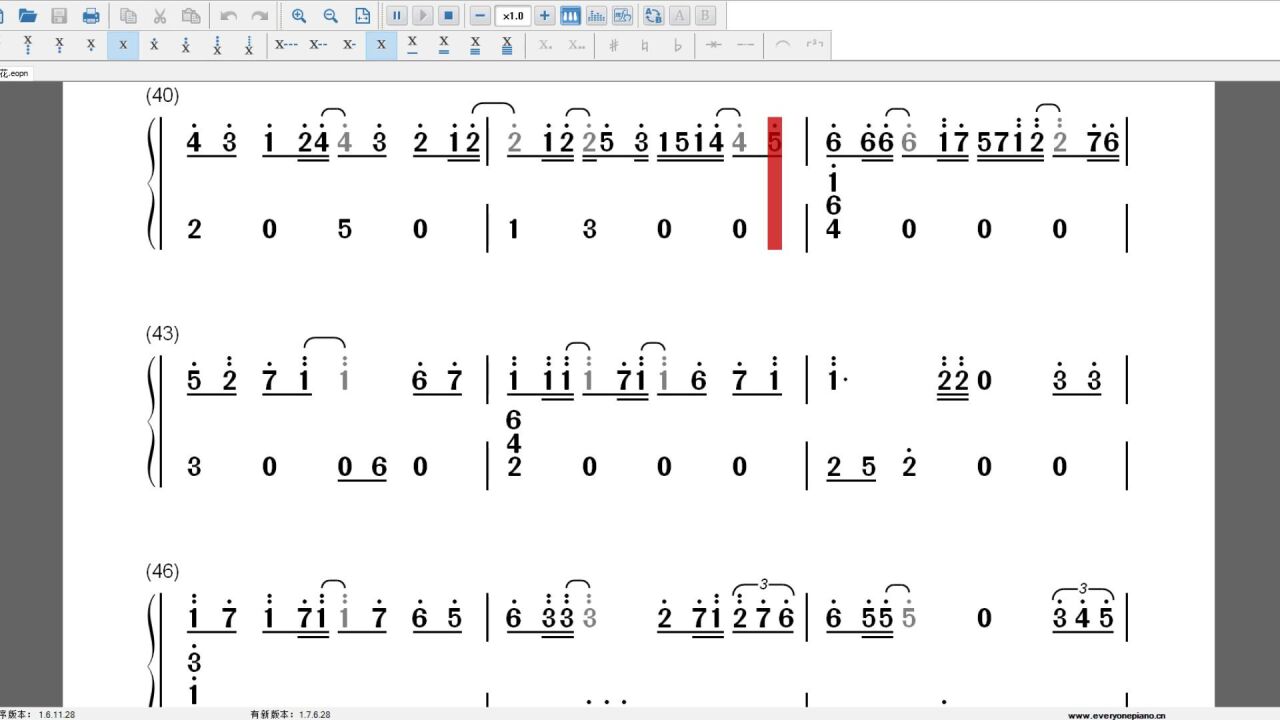Toggle the piano keyboard display icon
The height and width of the screenshot is (720, 1280).
(571, 15)
